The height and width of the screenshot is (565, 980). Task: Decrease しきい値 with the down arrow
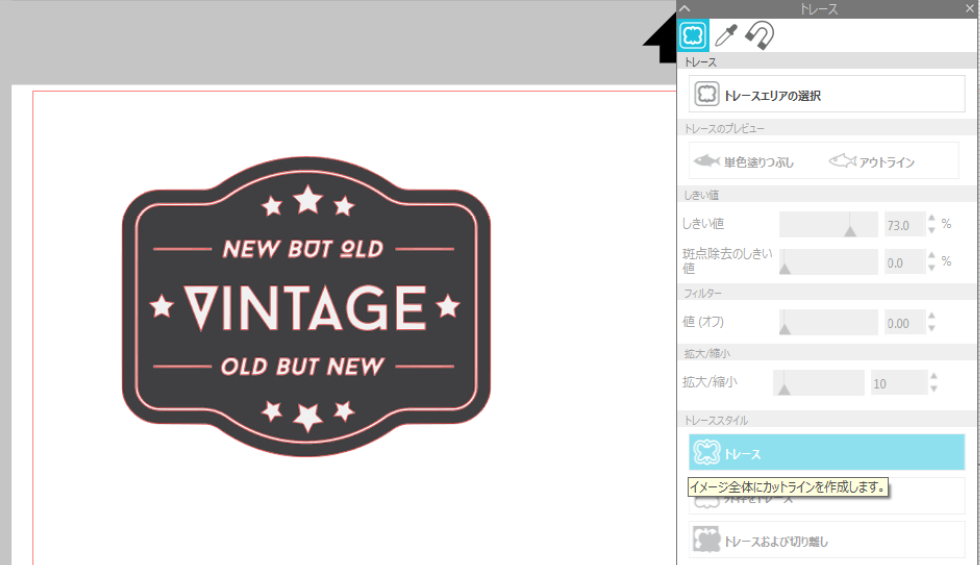[932, 231]
